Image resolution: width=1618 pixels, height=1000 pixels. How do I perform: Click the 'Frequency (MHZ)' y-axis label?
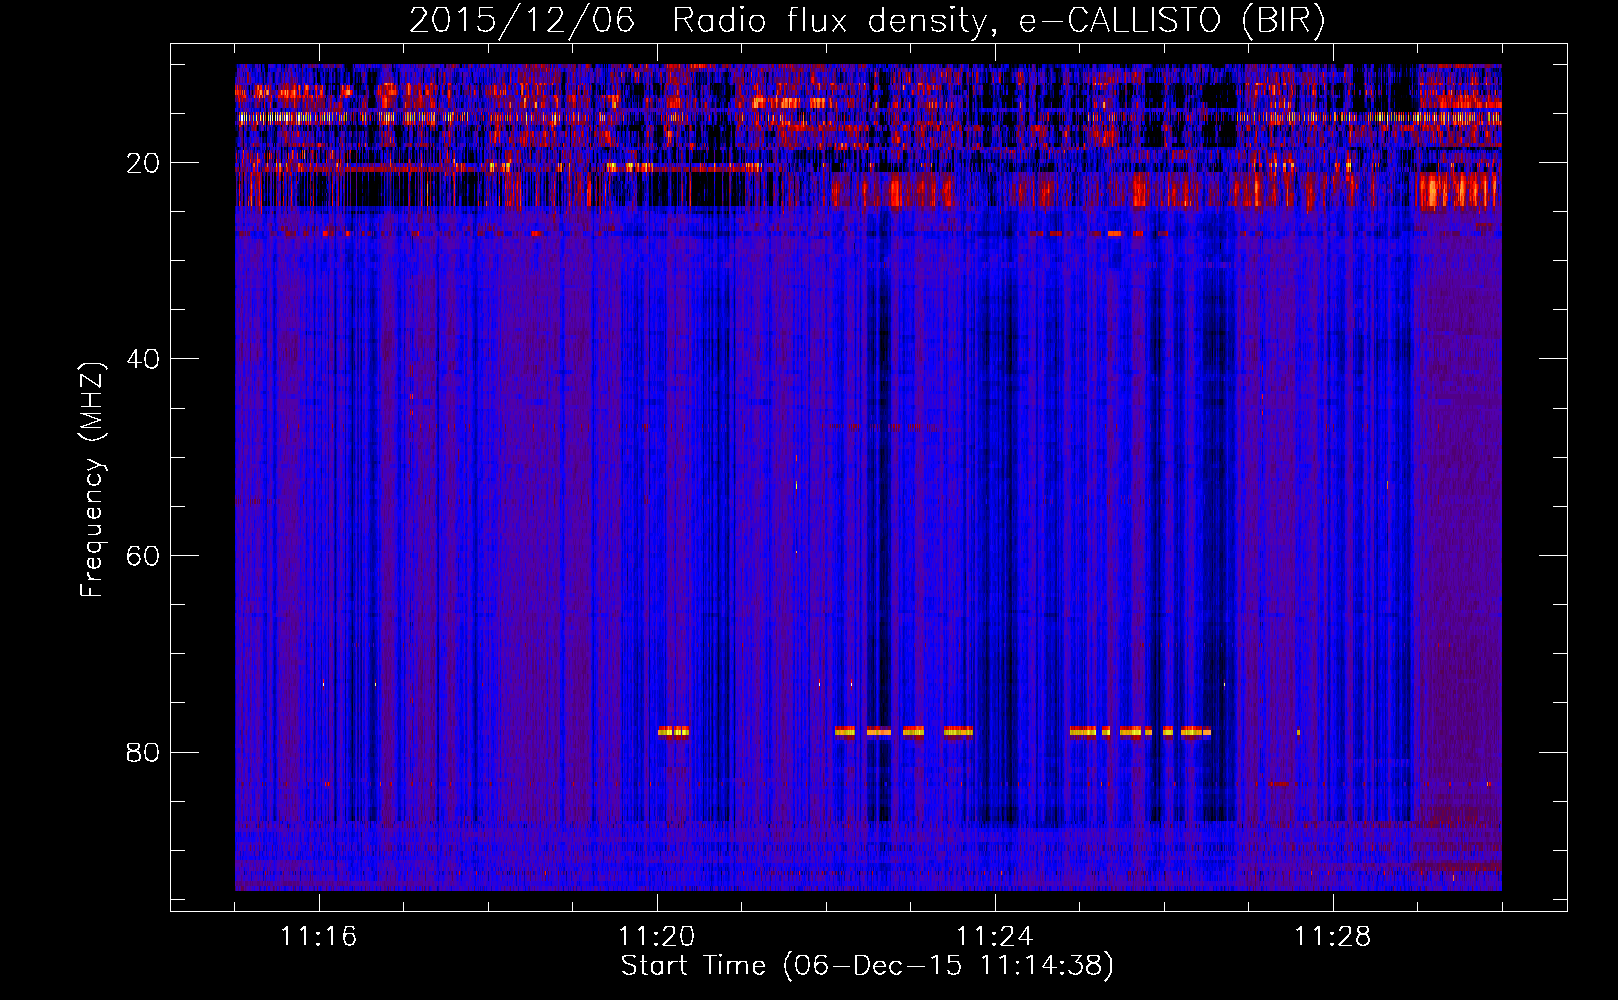tap(92, 480)
